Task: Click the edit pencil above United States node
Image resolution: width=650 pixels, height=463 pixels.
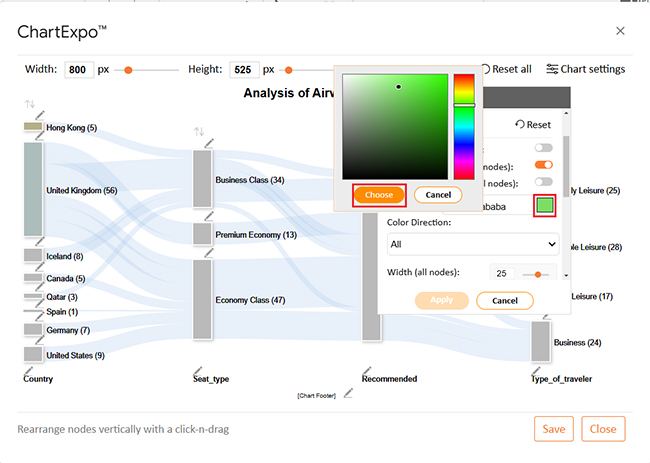Action: 39,340
